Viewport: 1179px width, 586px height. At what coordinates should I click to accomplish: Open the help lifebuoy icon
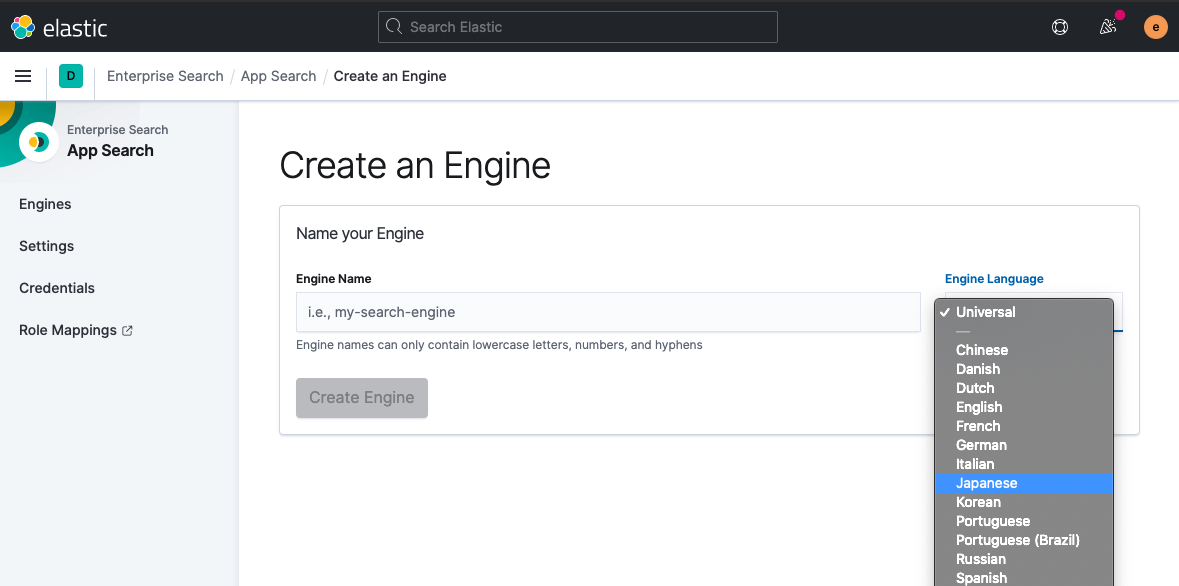(1059, 27)
